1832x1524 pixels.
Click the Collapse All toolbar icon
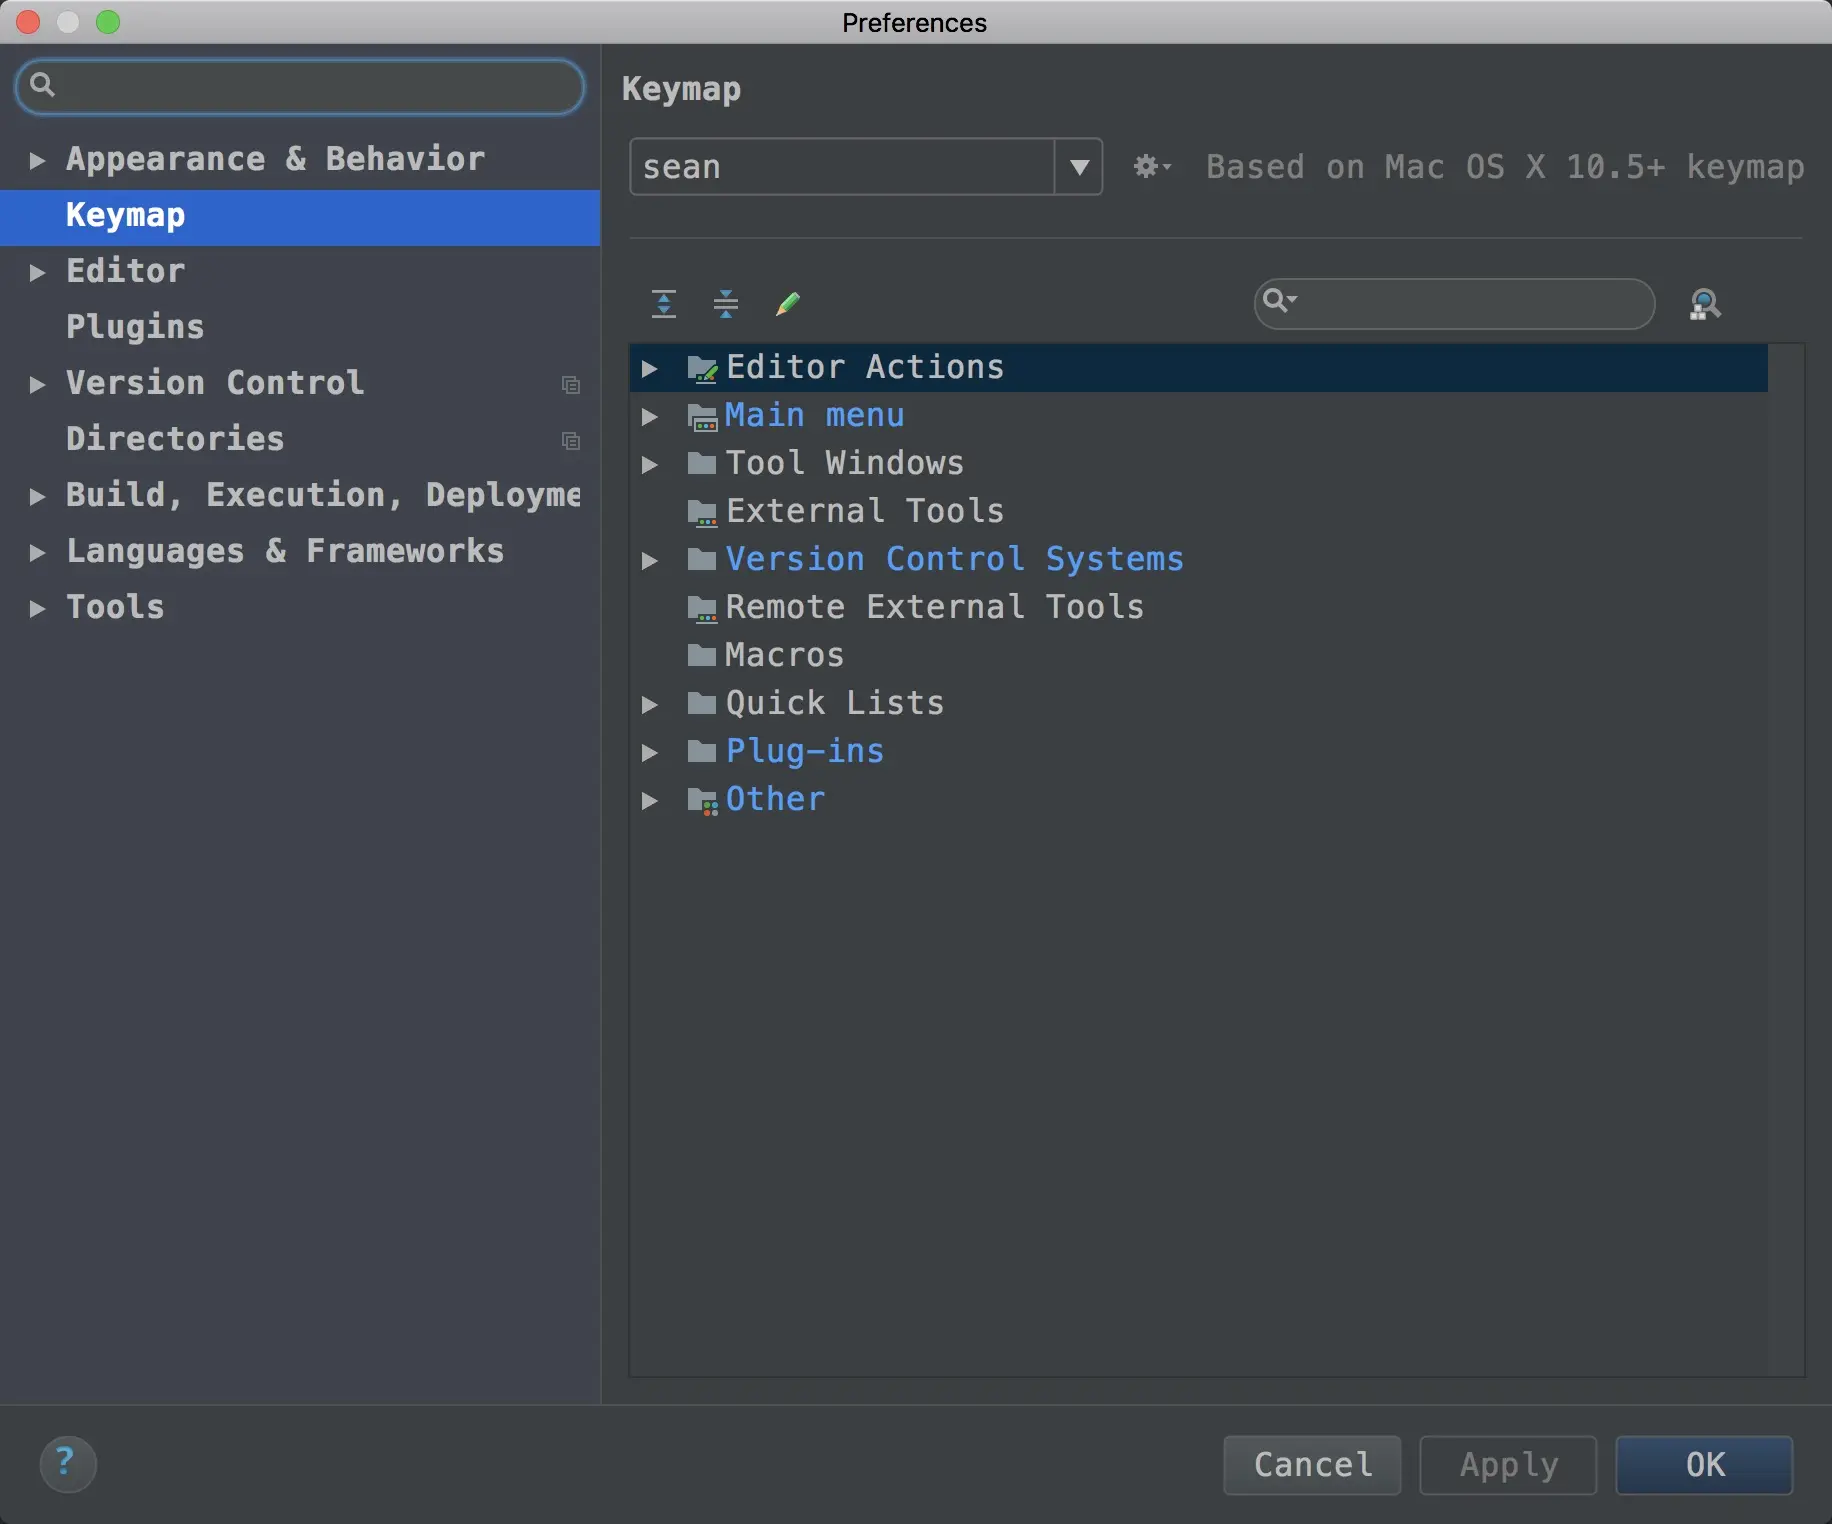pyautogui.click(x=726, y=303)
